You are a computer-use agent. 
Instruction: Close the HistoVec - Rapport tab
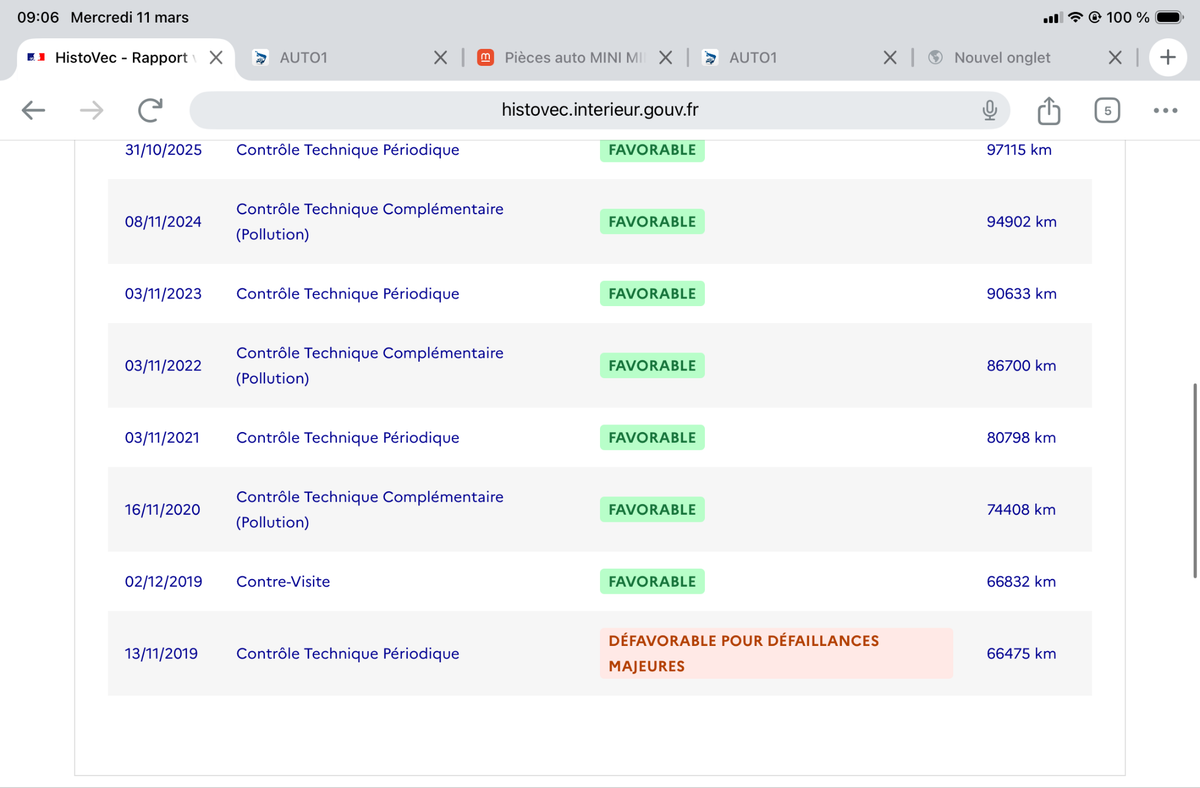216,58
